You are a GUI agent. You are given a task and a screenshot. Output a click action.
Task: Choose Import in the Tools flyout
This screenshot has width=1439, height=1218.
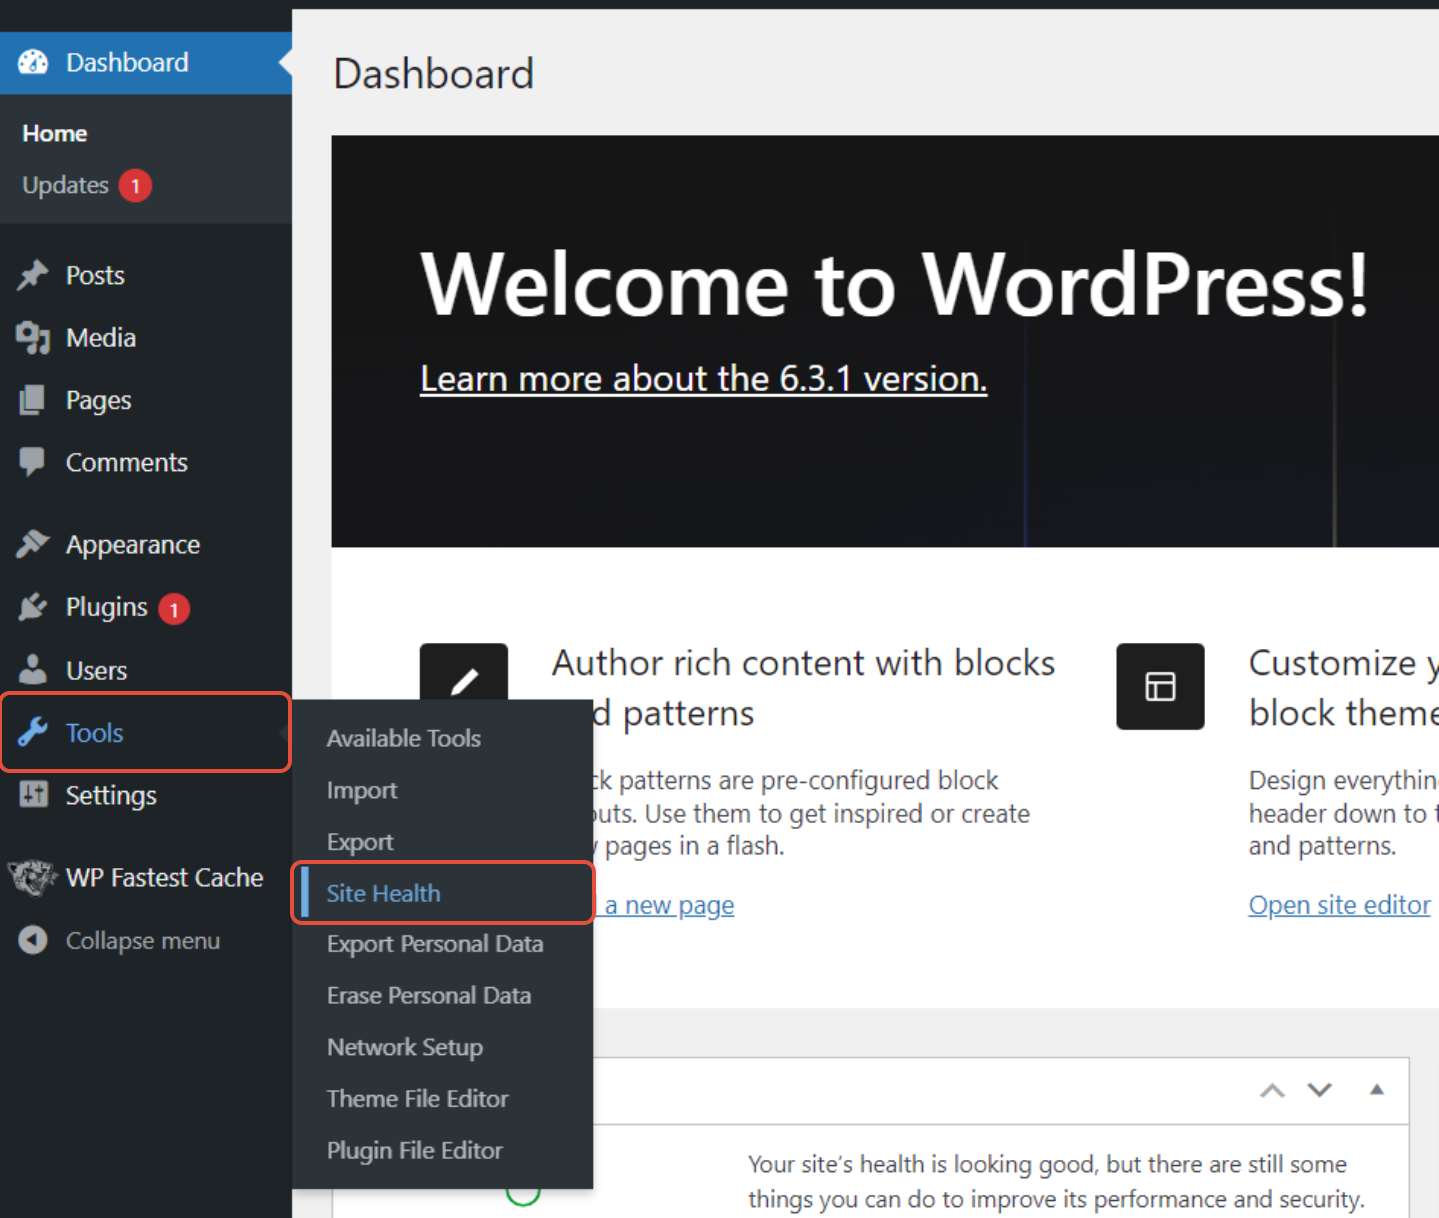click(362, 790)
